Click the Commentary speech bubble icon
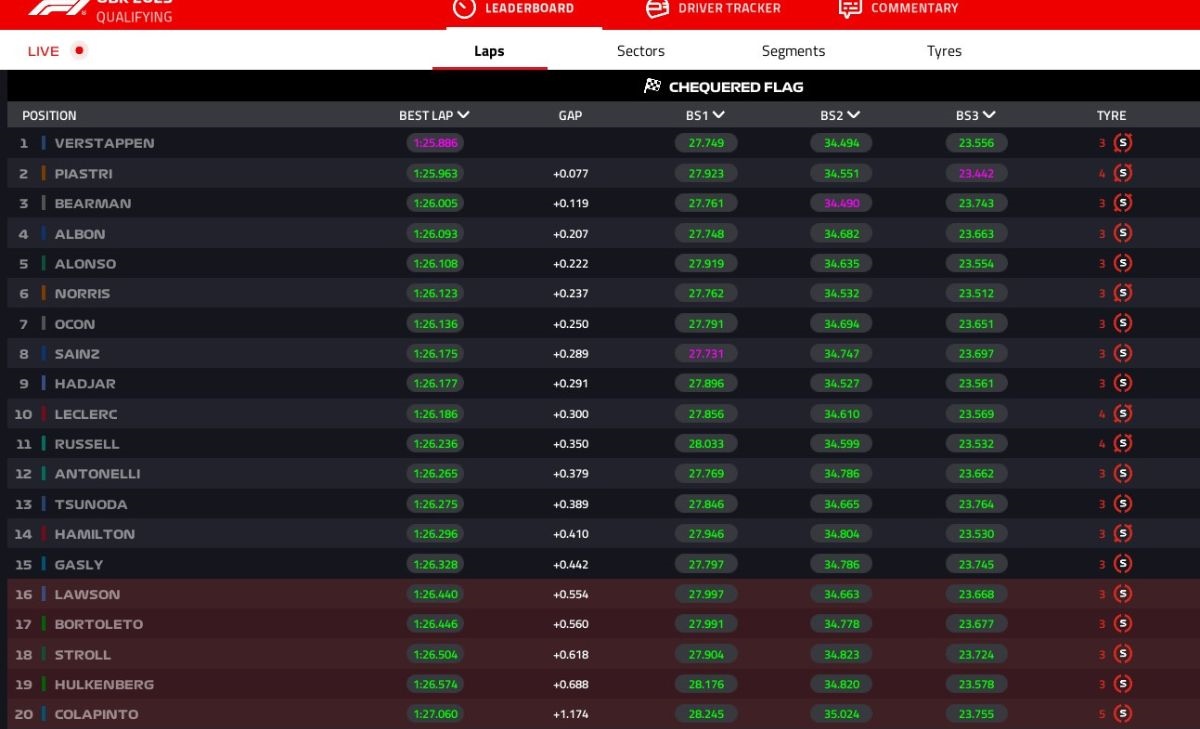This screenshot has height=729, width=1200. pyautogui.click(x=850, y=8)
